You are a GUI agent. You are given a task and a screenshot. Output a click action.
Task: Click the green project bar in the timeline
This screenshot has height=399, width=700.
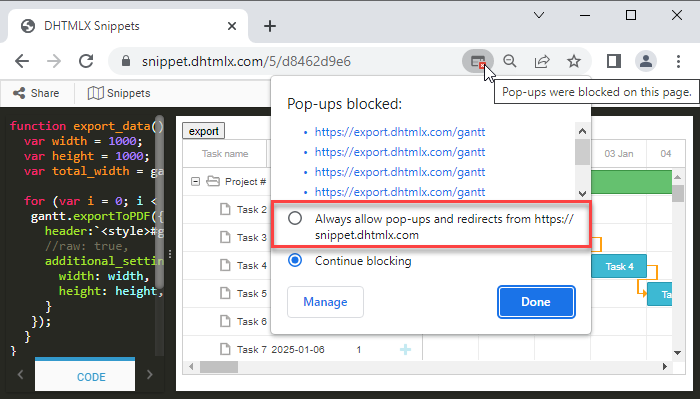[632, 182]
